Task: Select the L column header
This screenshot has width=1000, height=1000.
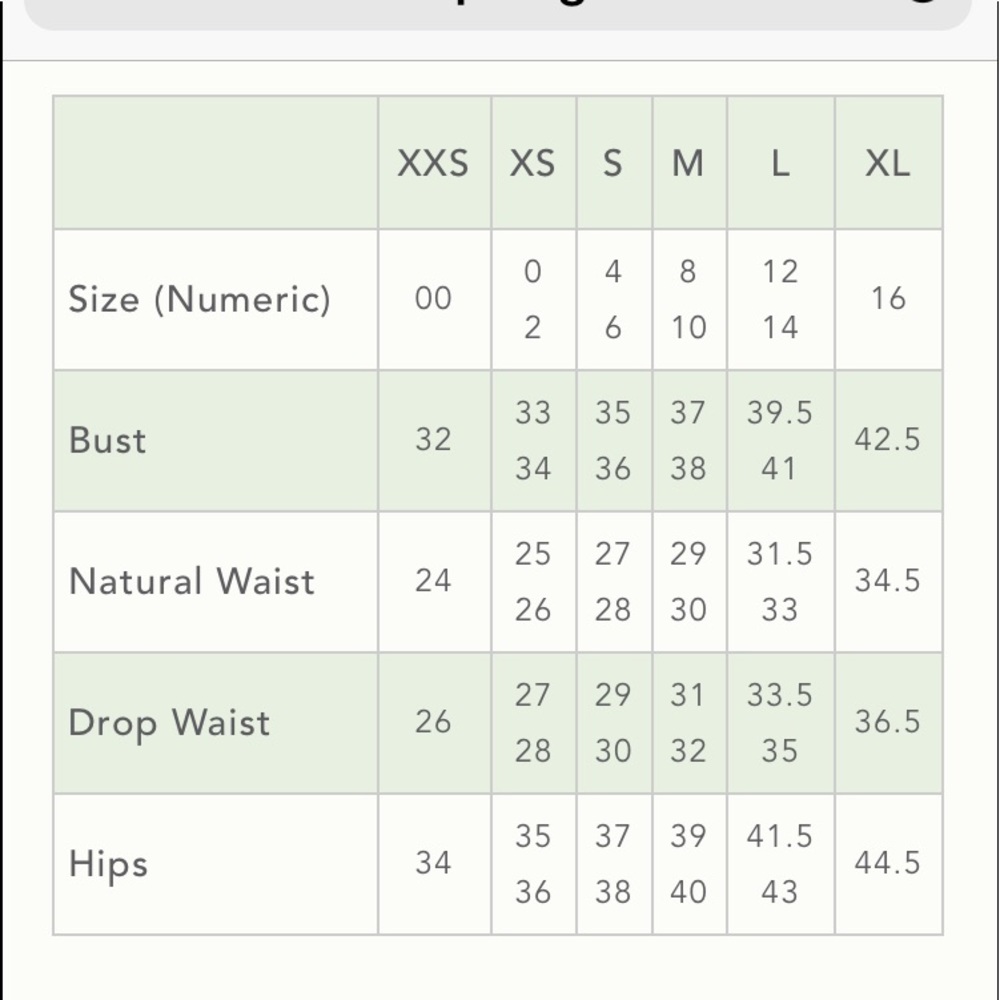Action: [781, 163]
